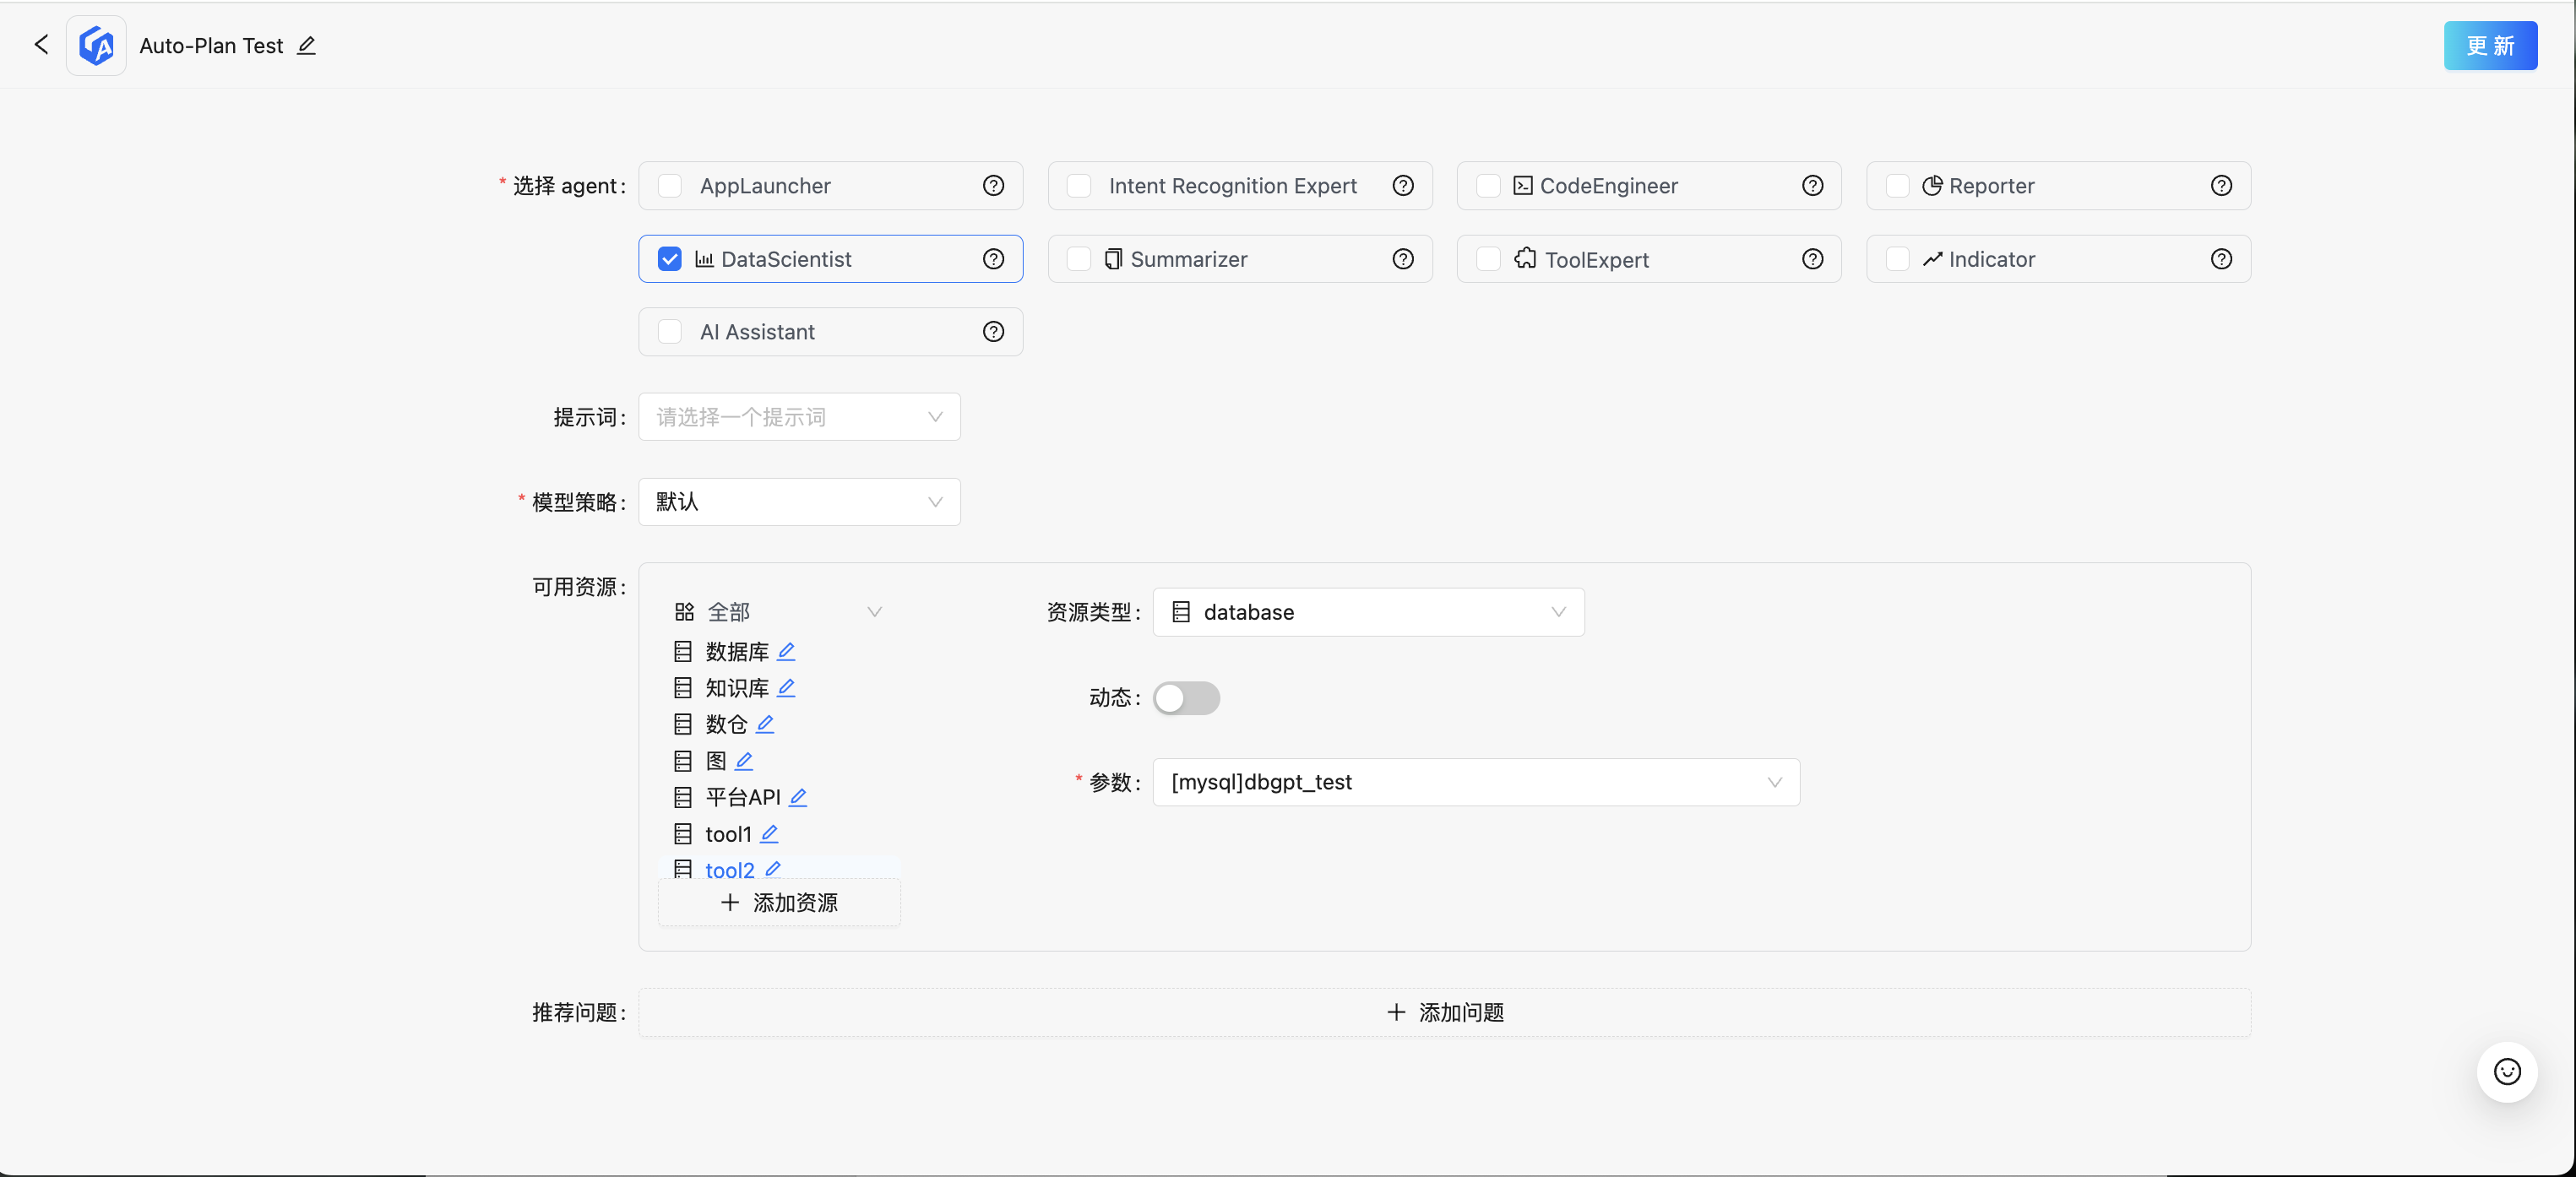This screenshot has height=1177, width=2576.
Task: Click the help icon next to Reporter
Action: [2220, 186]
